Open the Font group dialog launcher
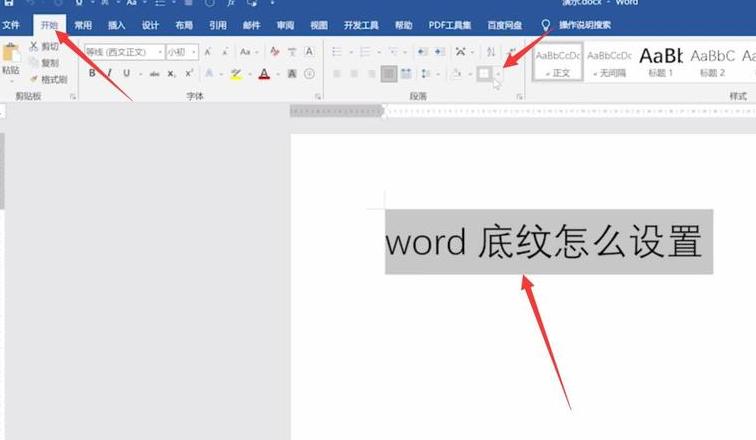The width and height of the screenshot is (756, 440). pos(318,97)
